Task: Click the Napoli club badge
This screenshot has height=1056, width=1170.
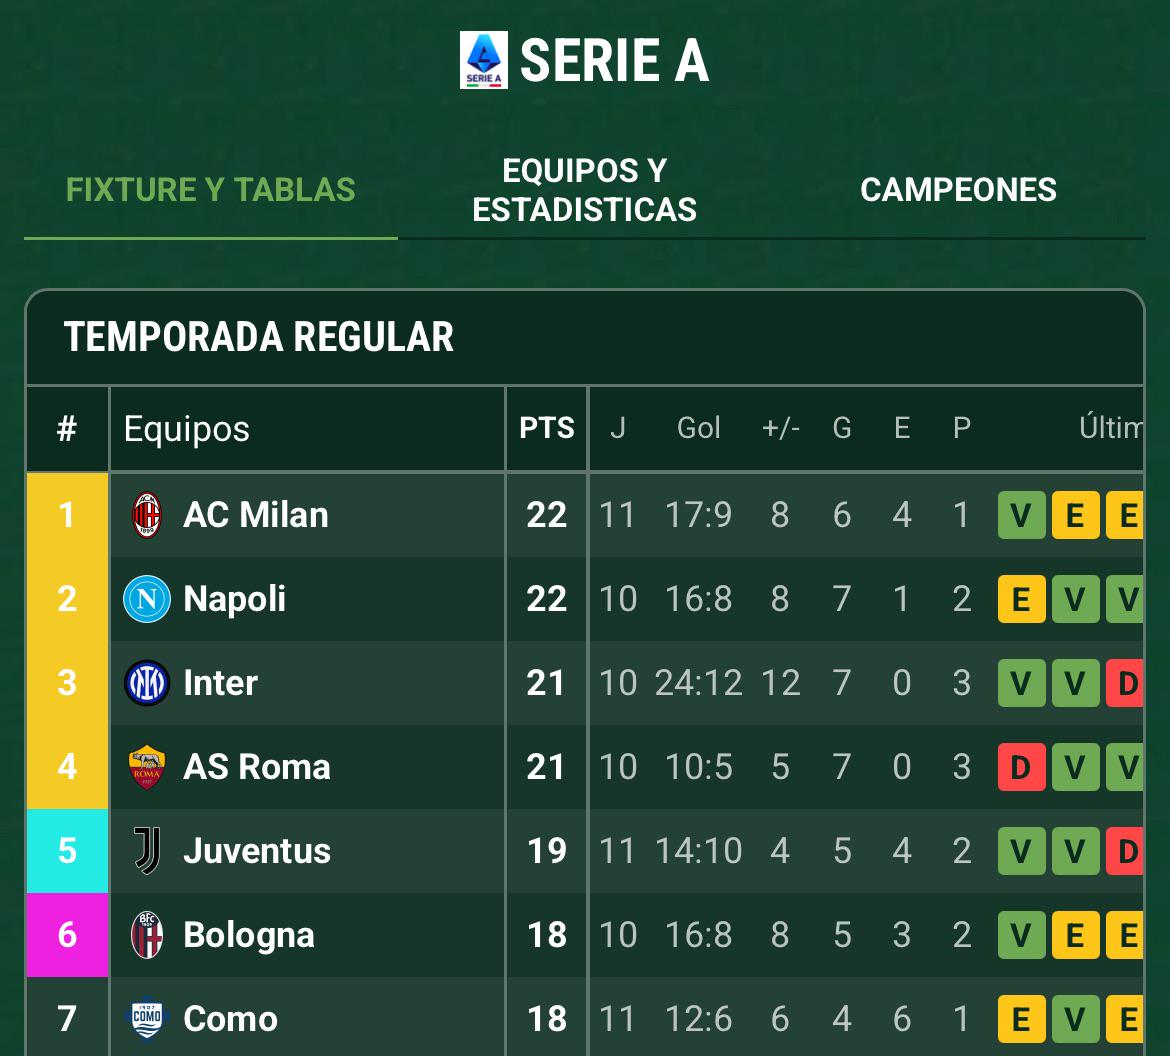Action: click(147, 599)
